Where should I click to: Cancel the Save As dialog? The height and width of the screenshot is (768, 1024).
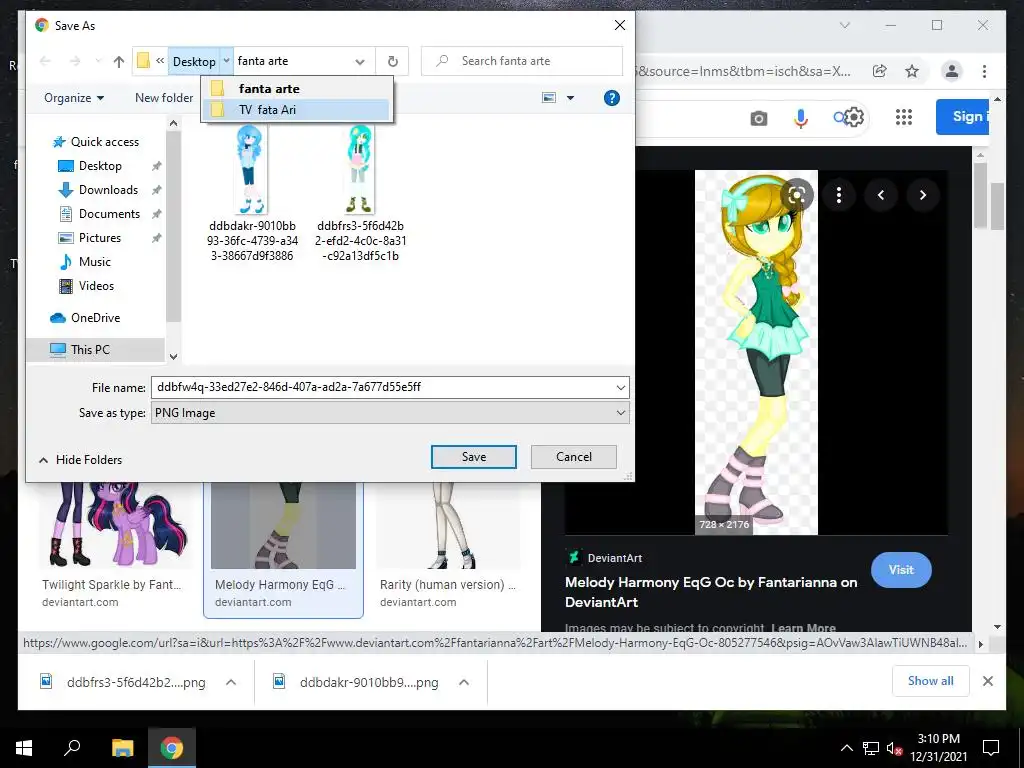573,457
